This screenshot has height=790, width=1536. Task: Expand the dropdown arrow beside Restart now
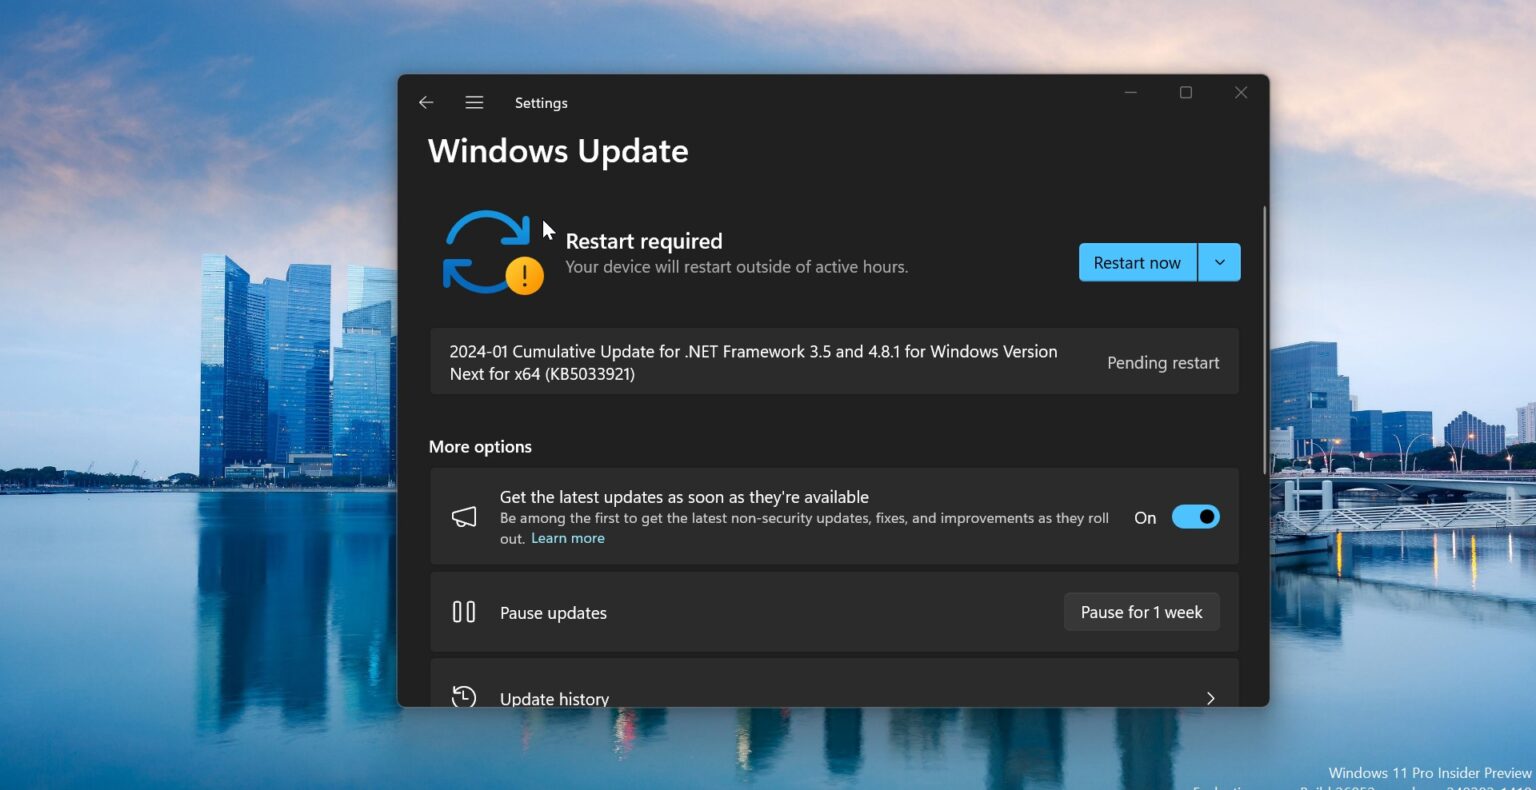point(1219,263)
